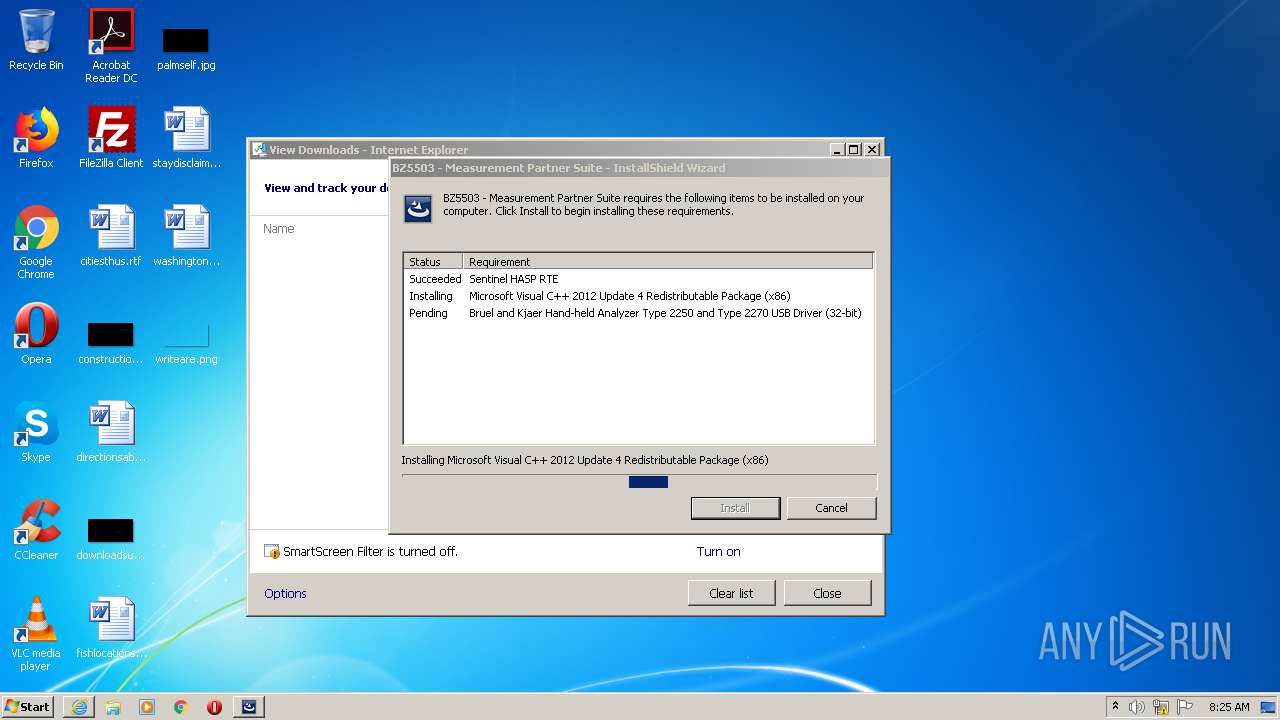
Task: Select the washington document icon
Action: pos(186,236)
